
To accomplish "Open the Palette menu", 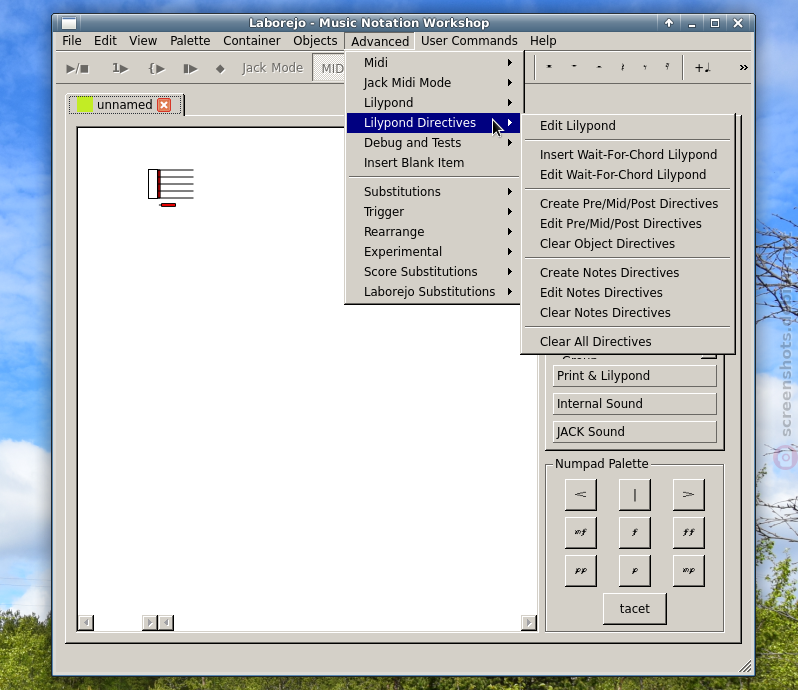I will (190, 41).
